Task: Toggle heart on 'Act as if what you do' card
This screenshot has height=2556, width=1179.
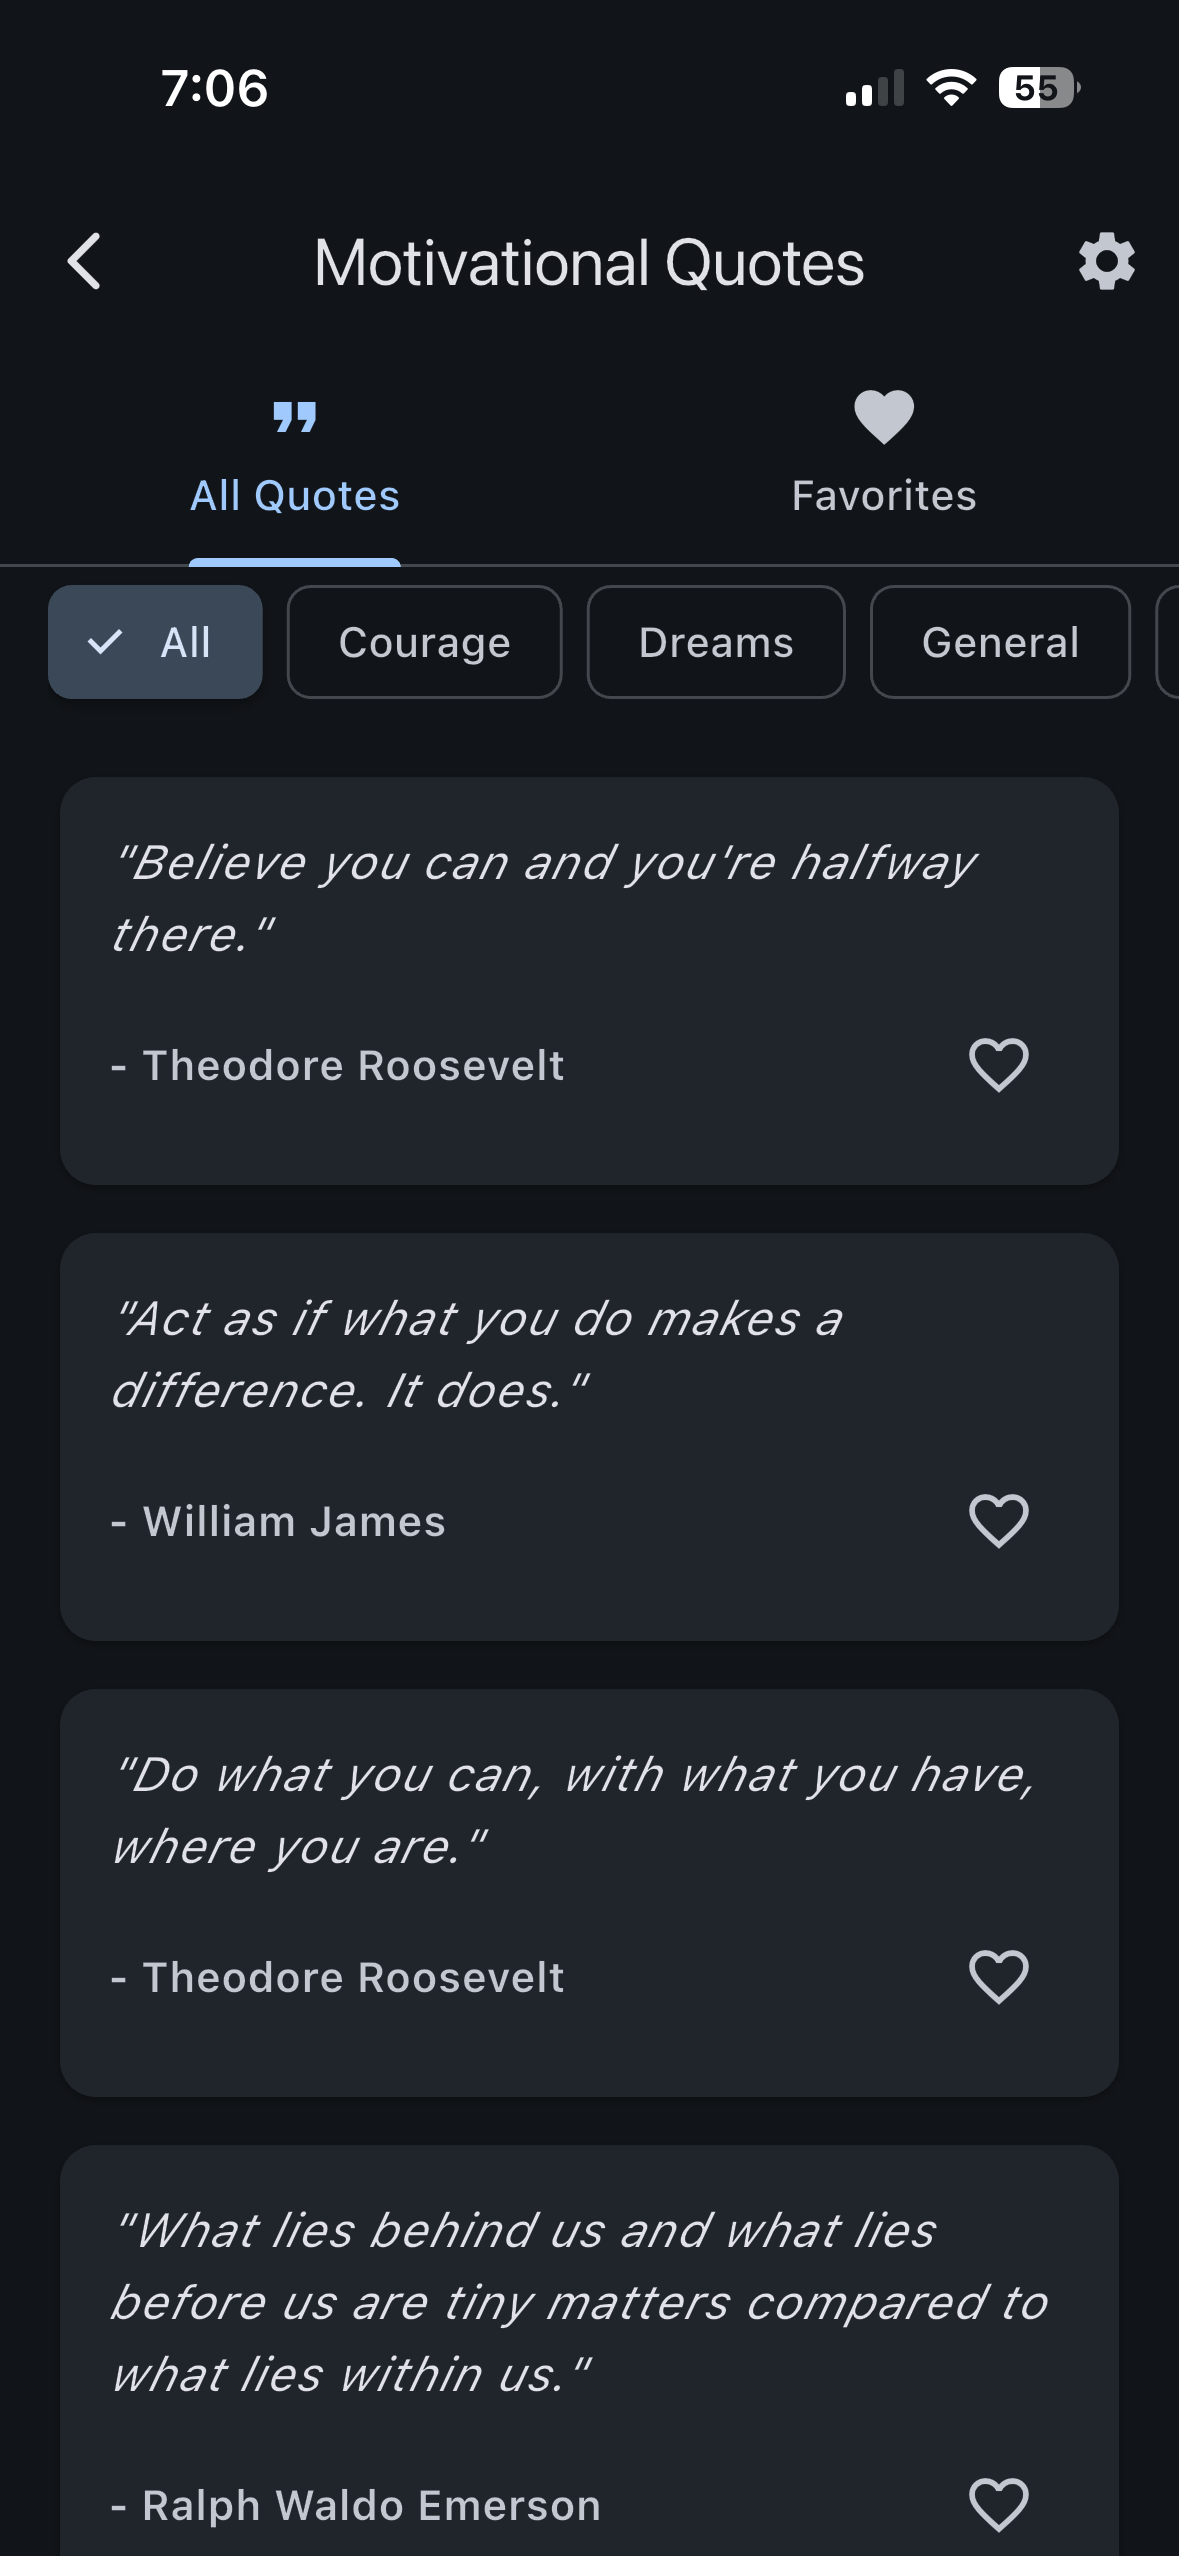Action: click(998, 1521)
